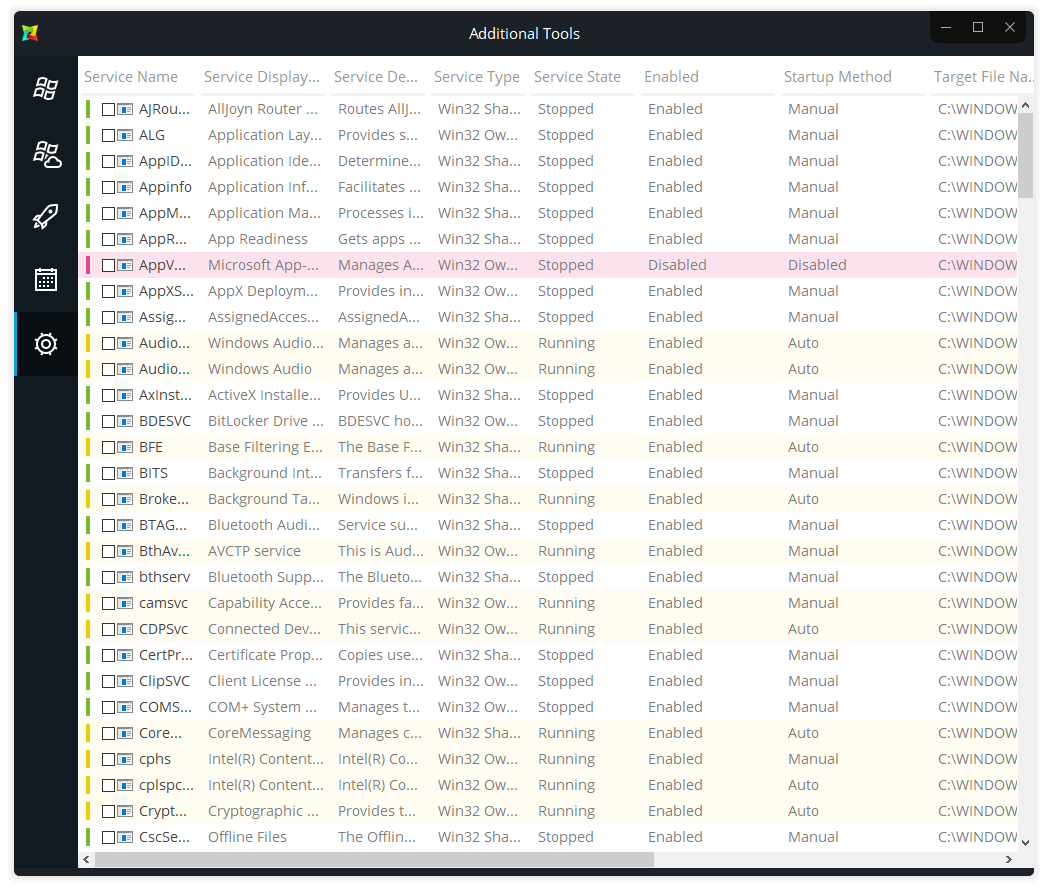Tick the checkbox for AJRou... service
The width and height of the screenshot is (1046, 889).
(108, 109)
